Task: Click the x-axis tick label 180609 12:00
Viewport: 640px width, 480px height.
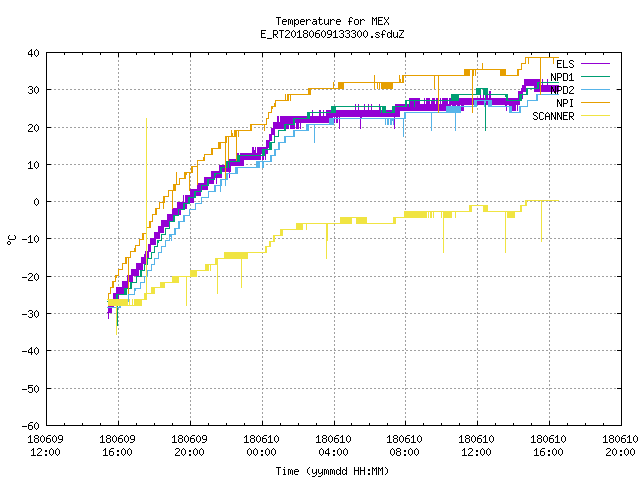Action: [x=45, y=446]
